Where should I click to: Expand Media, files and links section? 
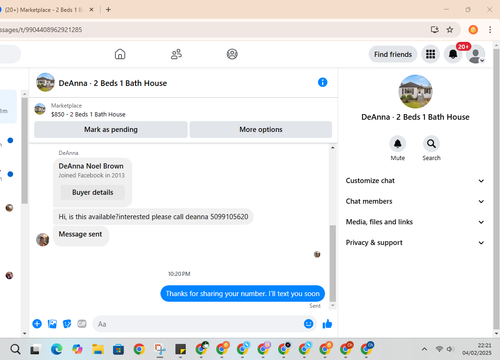point(415,222)
